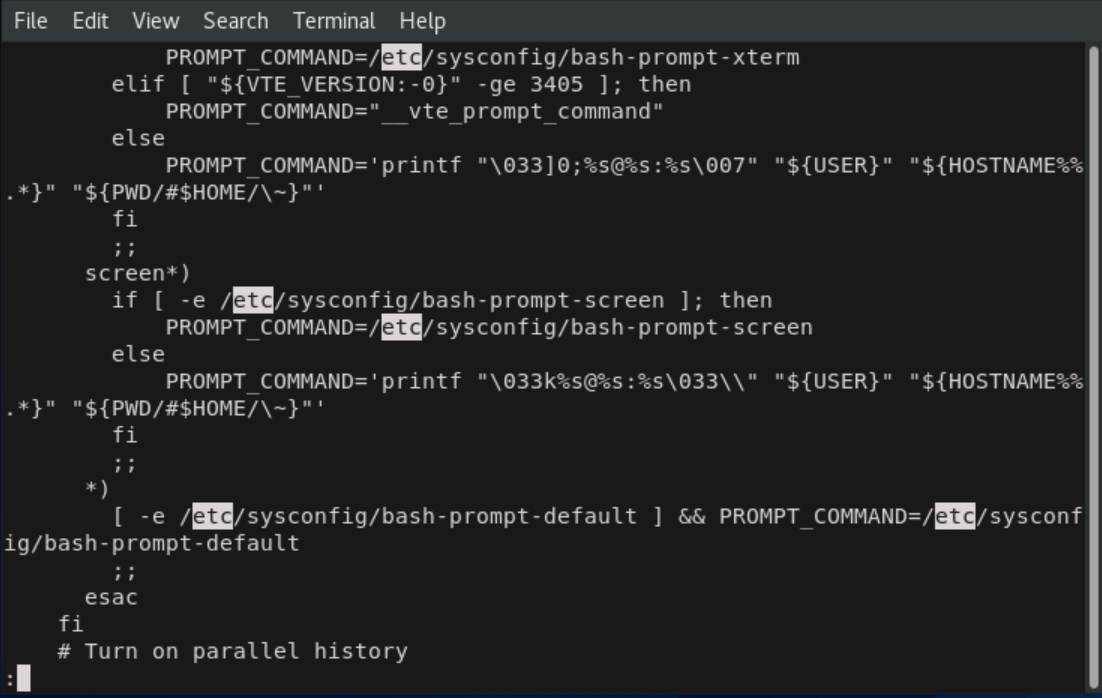Click the highlighted "etc" in the bash-prompt-xterm line
Image resolution: width=1102 pixels, height=698 pixels.
[401, 57]
